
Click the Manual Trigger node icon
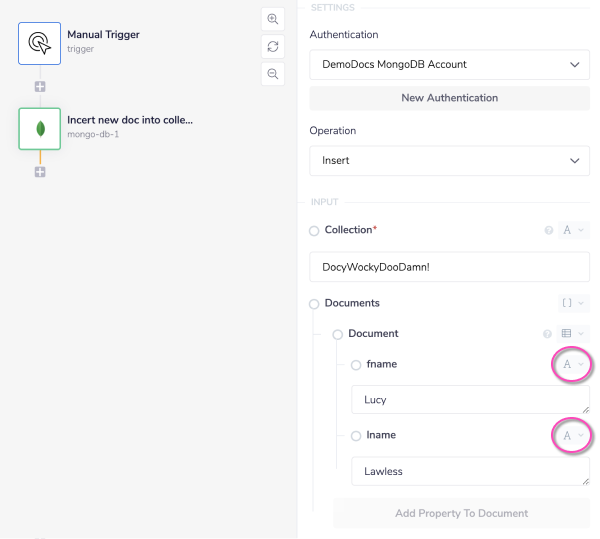39,43
